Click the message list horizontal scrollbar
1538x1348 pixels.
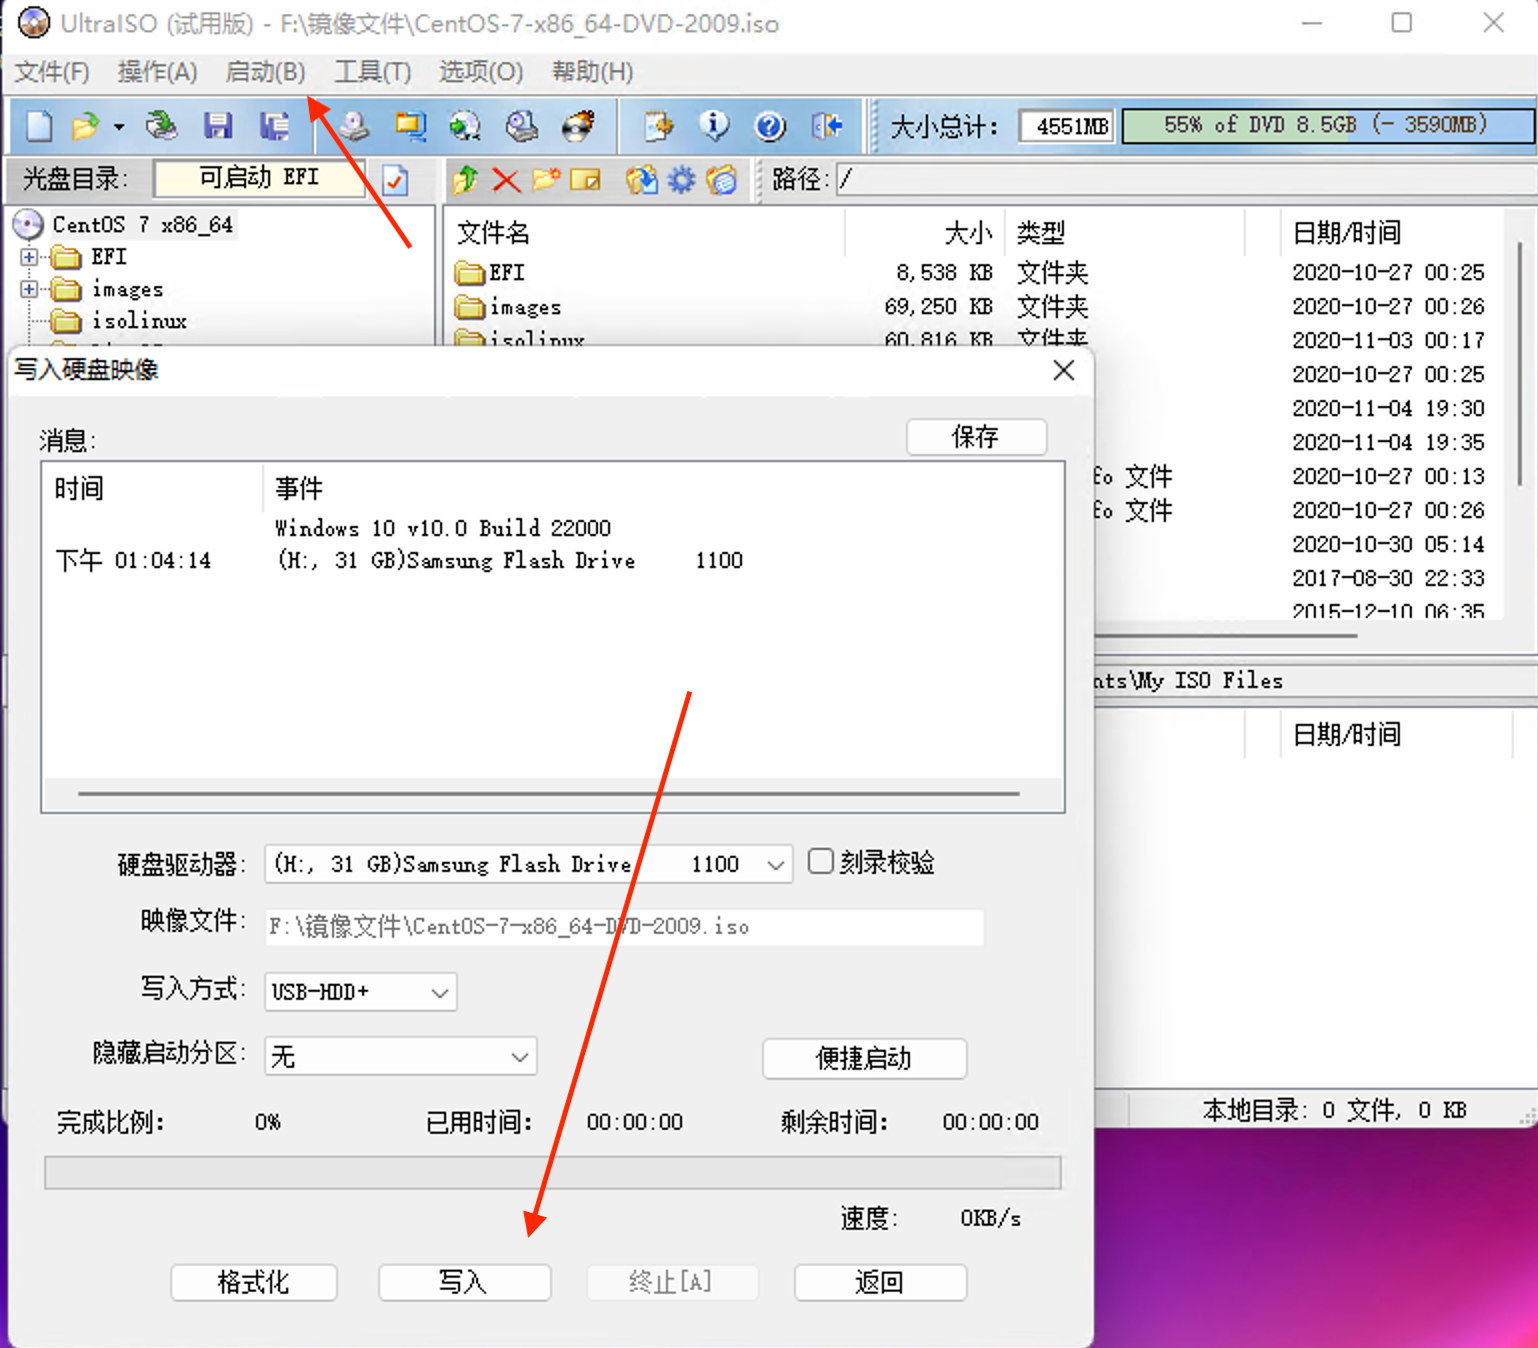tap(549, 794)
